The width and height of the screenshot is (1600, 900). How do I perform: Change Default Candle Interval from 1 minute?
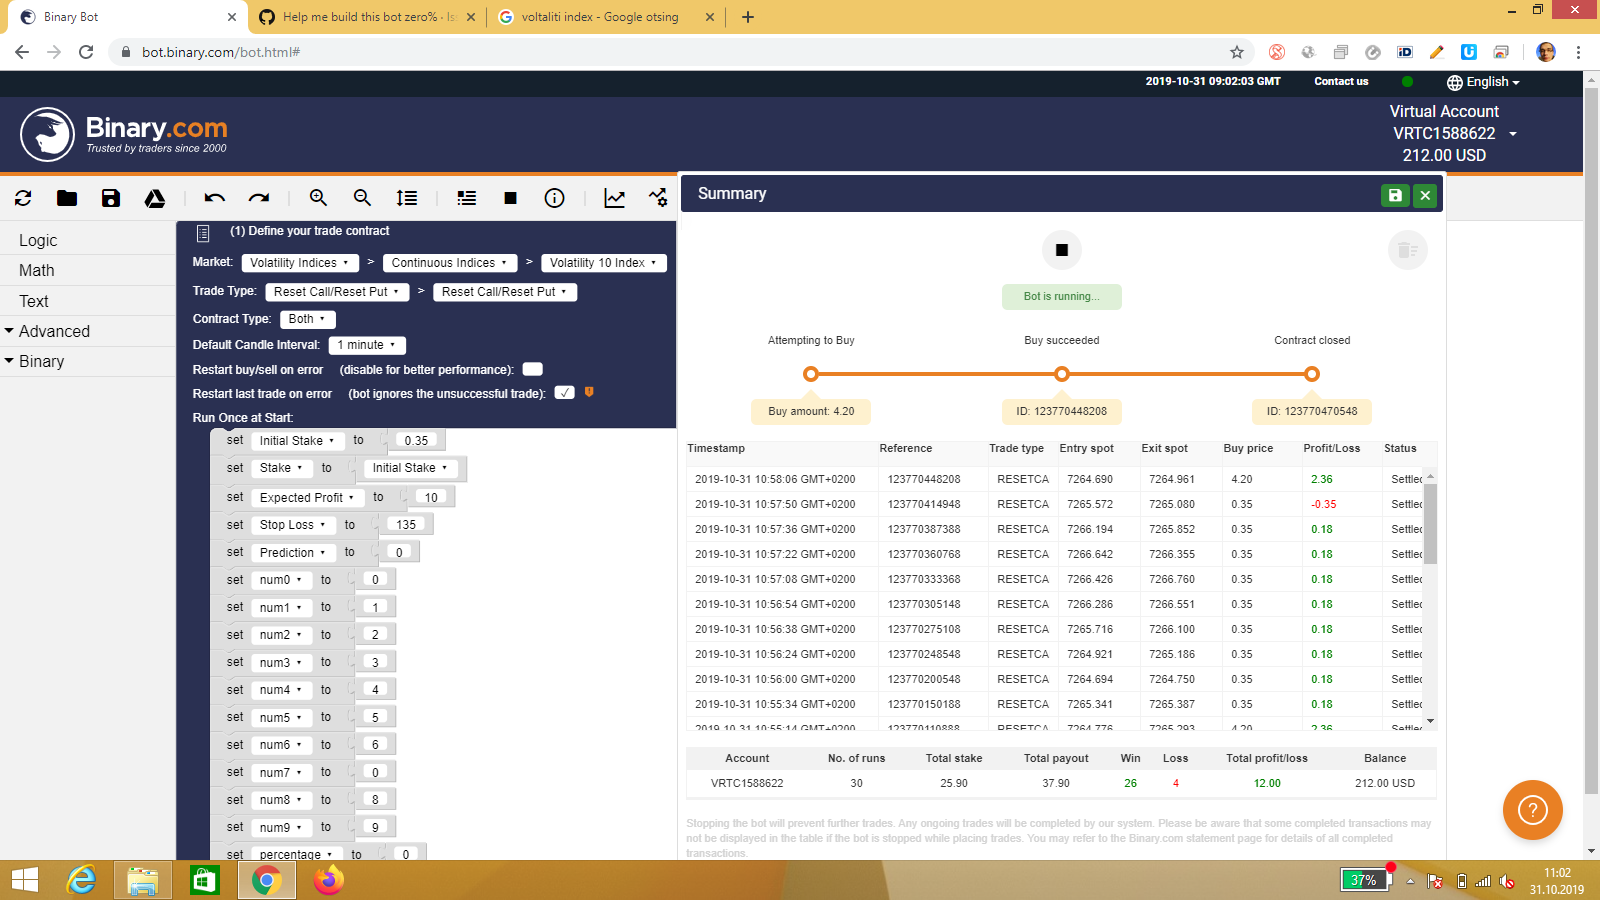pos(367,344)
